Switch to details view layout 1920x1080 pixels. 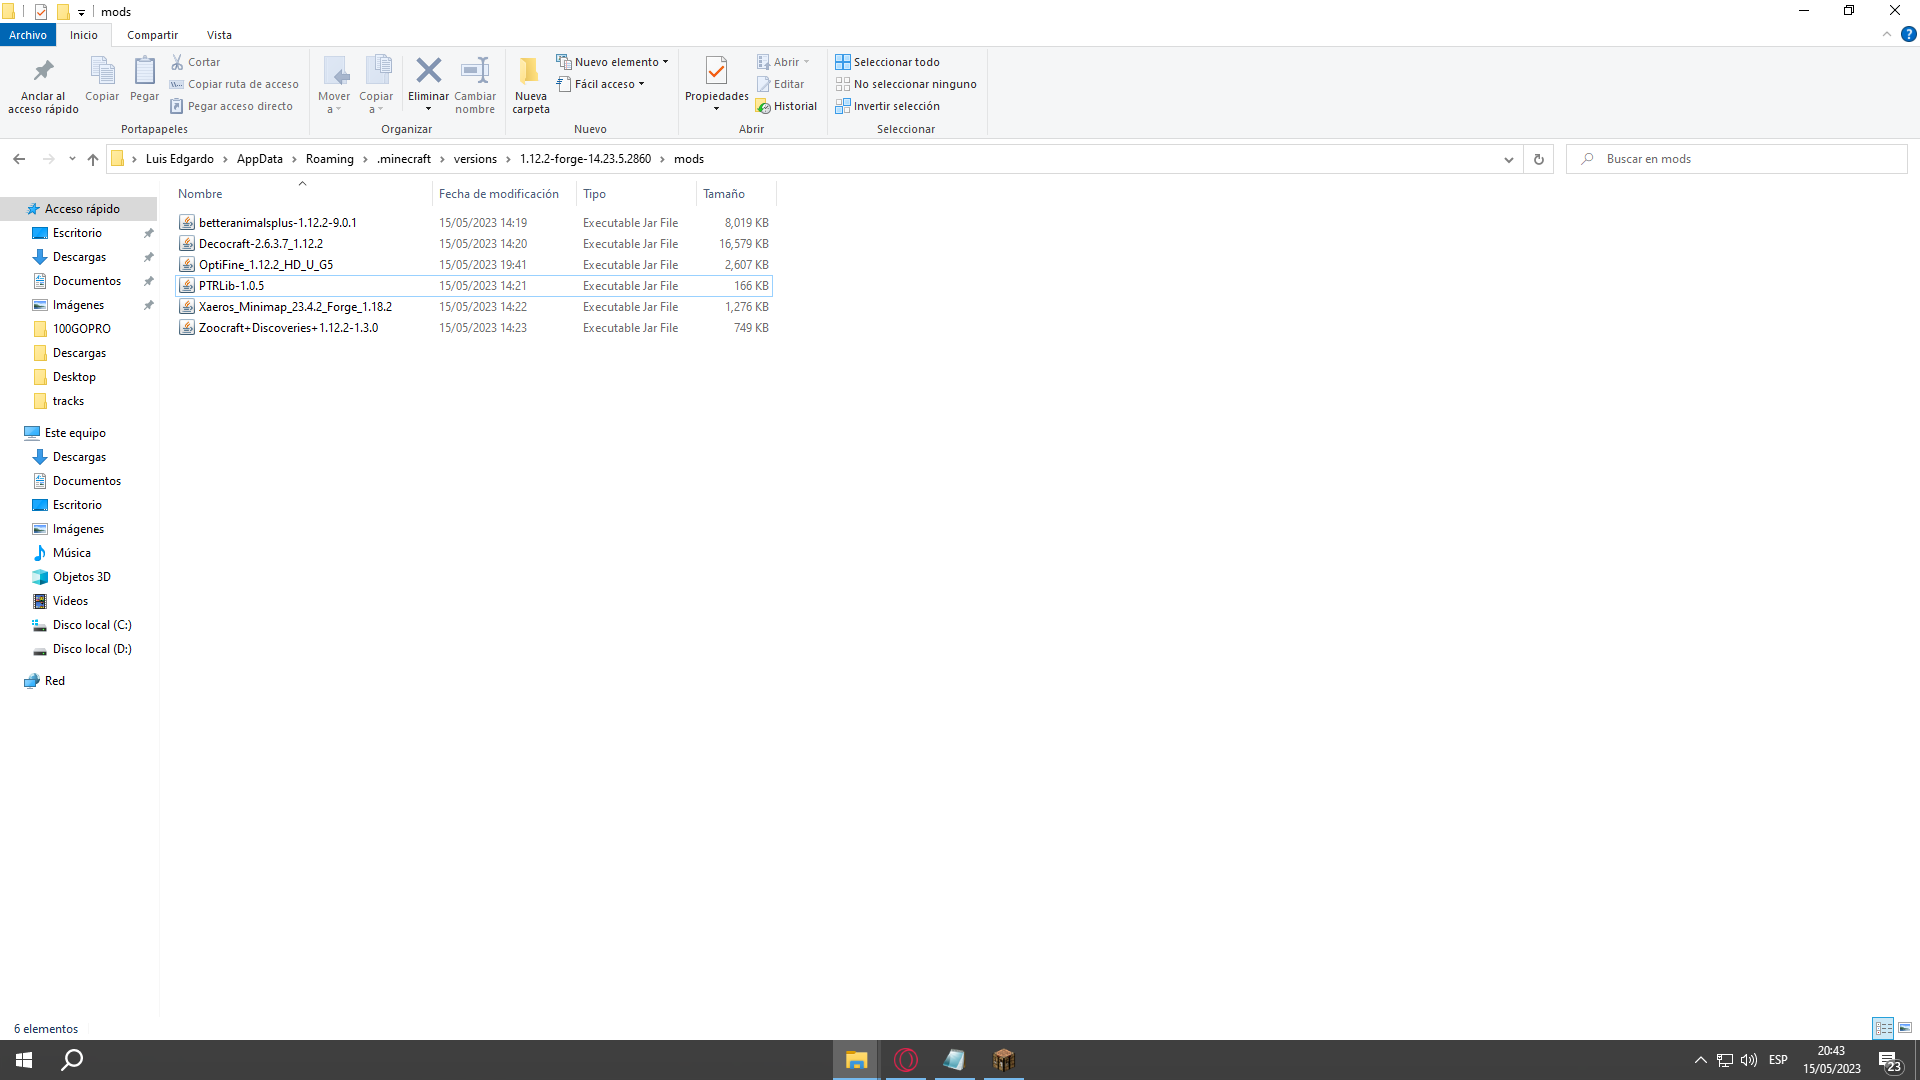[1883, 1028]
